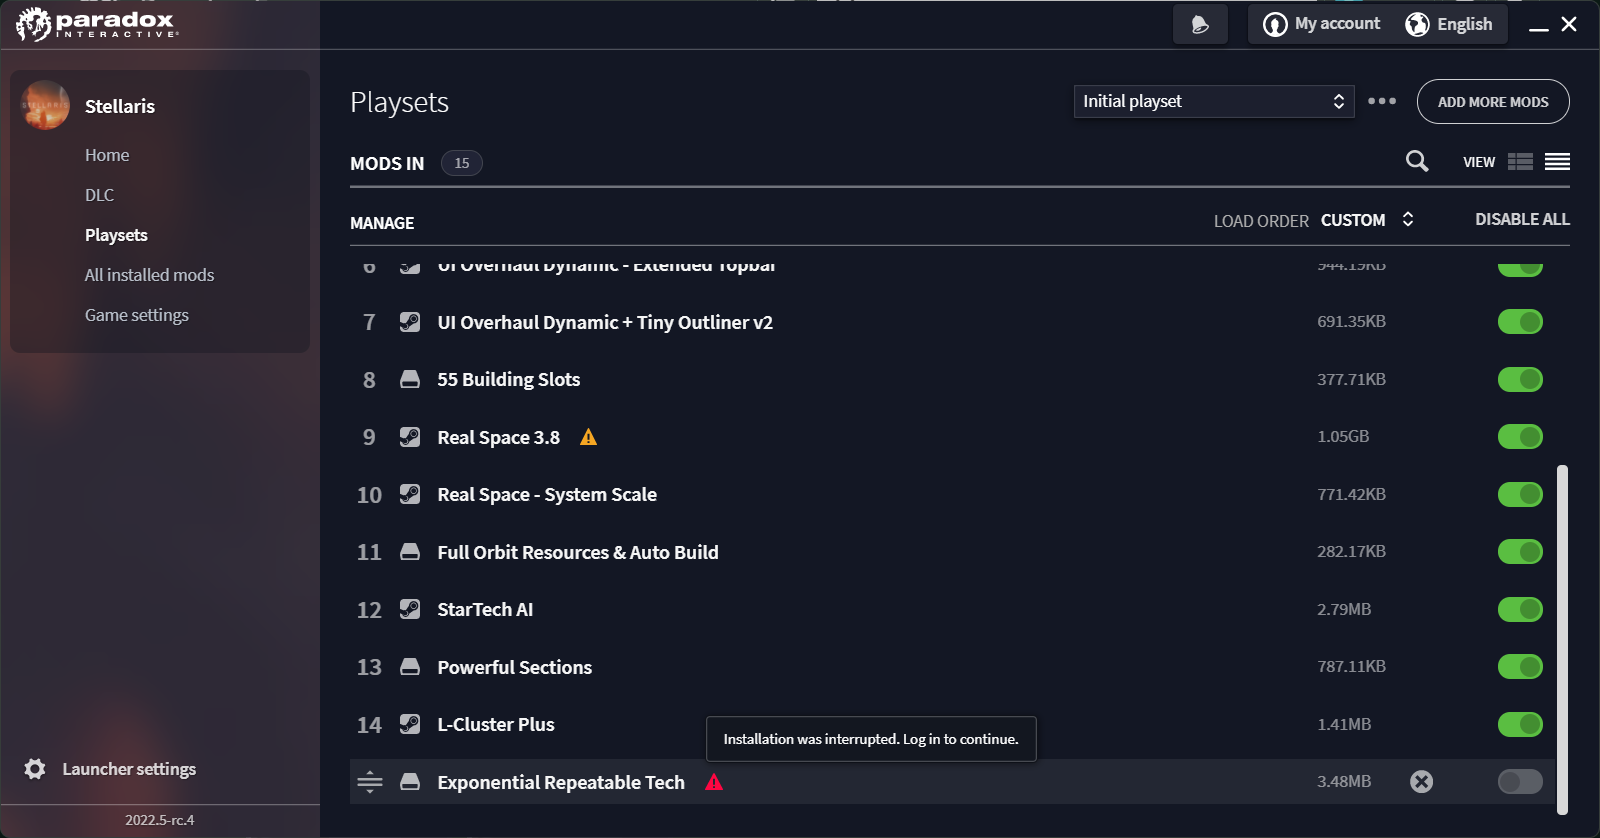Image resolution: width=1600 pixels, height=838 pixels.
Task: Open Game settings
Action: 137,315
